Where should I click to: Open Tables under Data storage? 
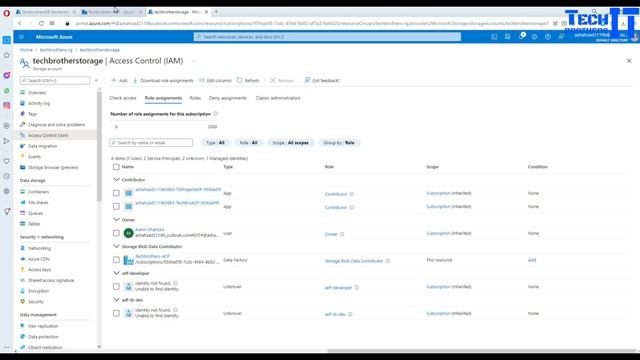(34, 224)
